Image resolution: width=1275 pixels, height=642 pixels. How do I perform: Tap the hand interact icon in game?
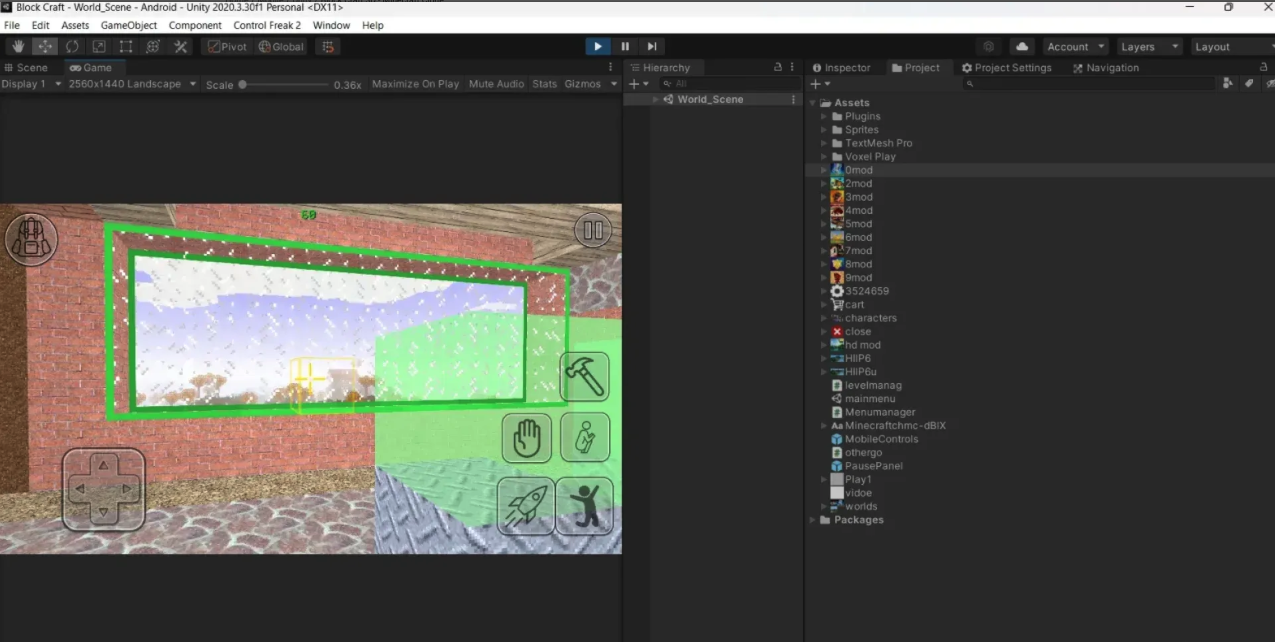[x=527, y=438]
